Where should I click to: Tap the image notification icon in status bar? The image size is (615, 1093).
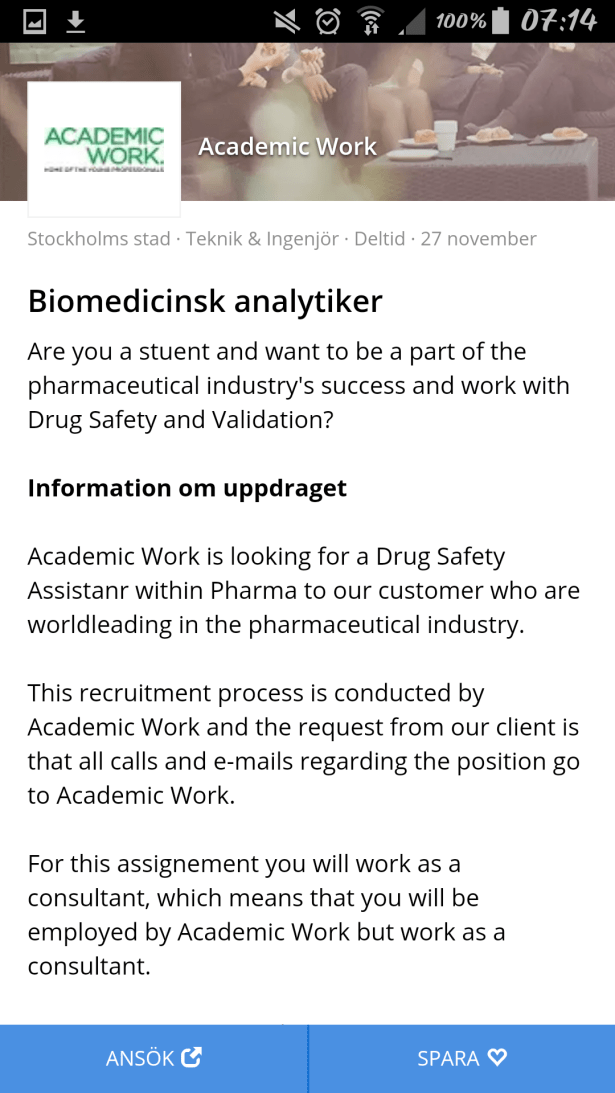click(x=35, y=21)
